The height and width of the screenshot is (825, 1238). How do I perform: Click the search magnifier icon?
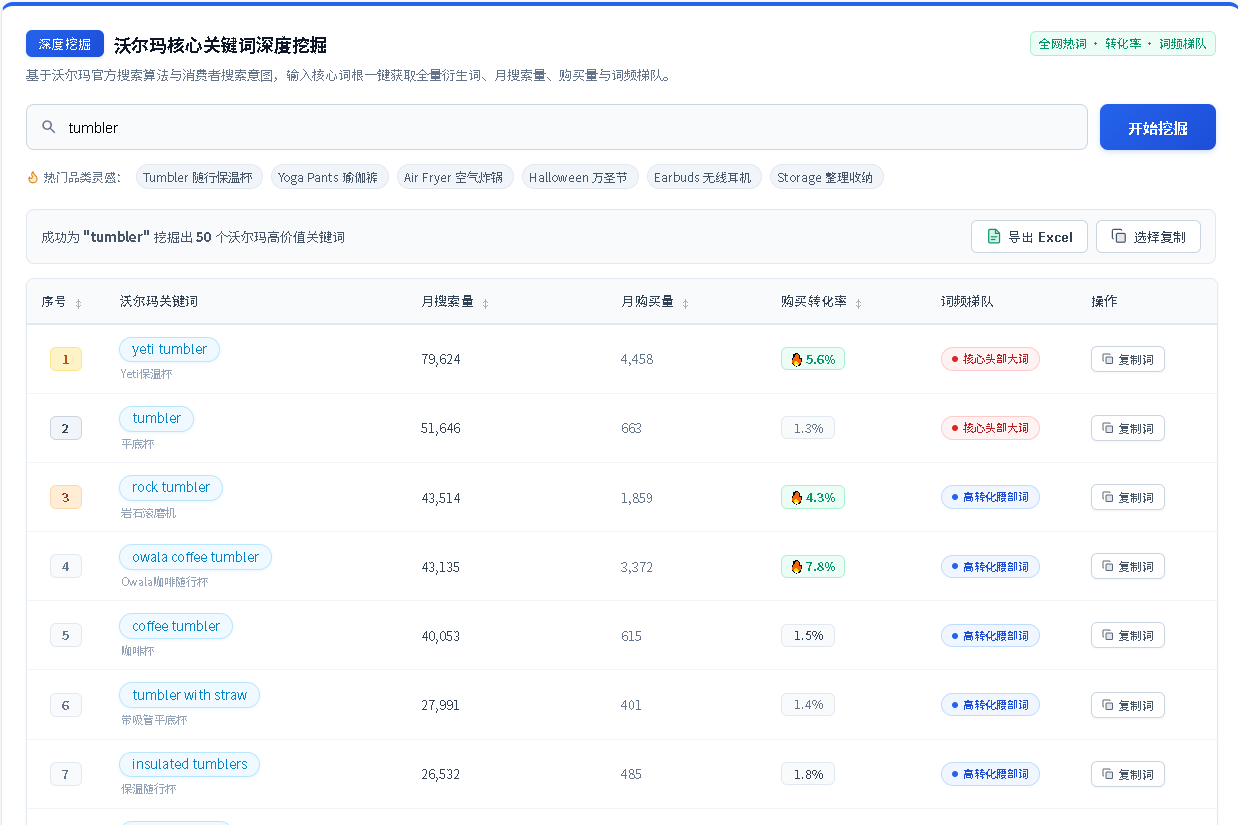[48, 127]
